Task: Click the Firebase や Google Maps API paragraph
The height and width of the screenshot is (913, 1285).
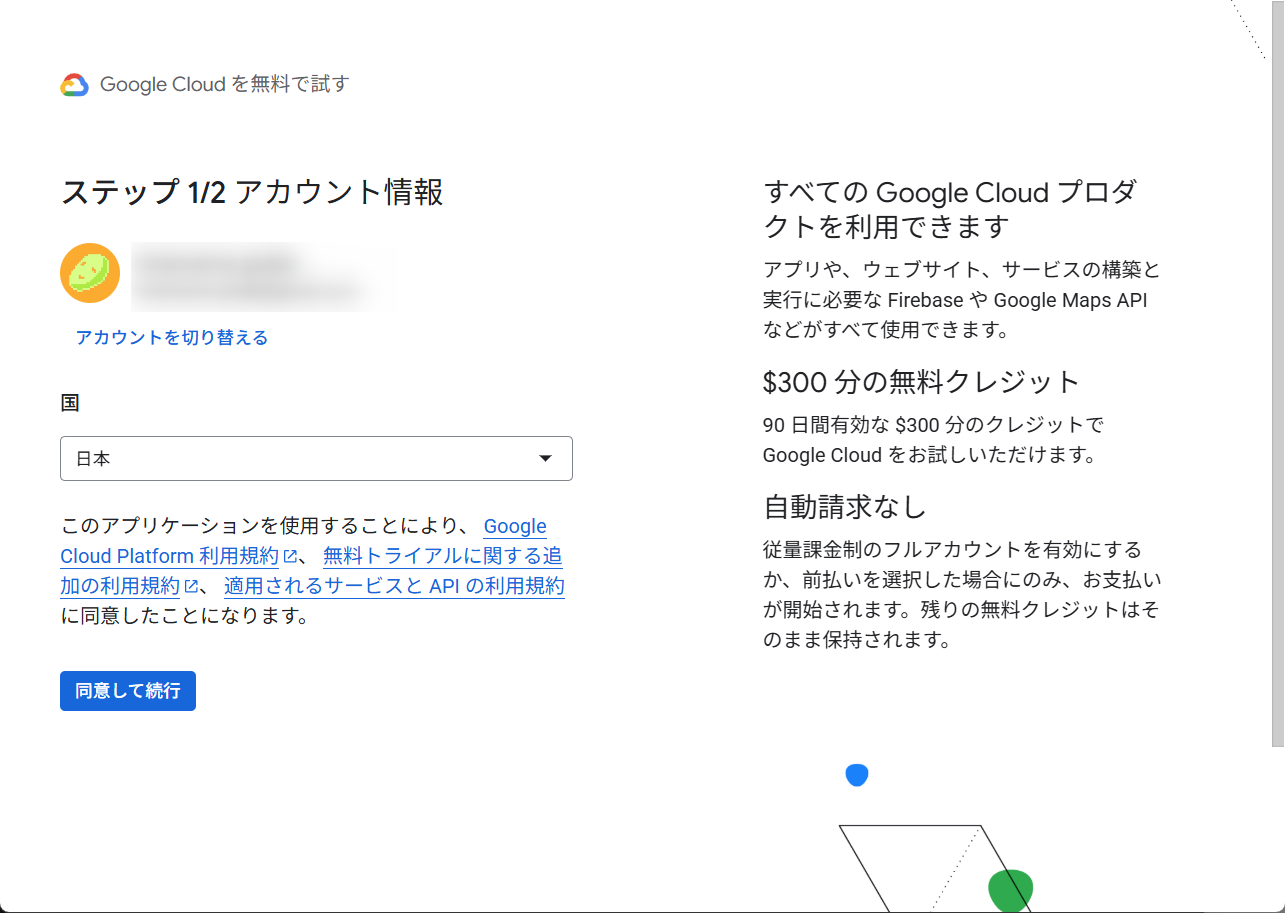Action: (x=962, y=300)
